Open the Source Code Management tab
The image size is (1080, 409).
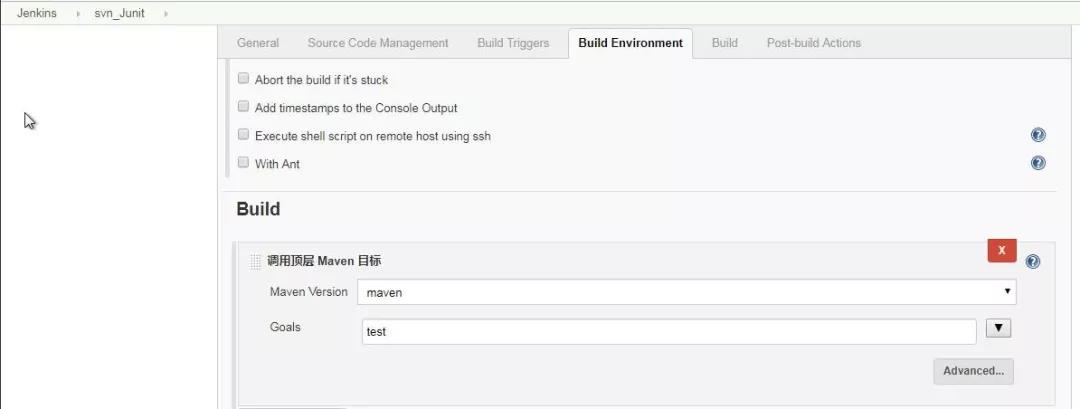point(378,43)
